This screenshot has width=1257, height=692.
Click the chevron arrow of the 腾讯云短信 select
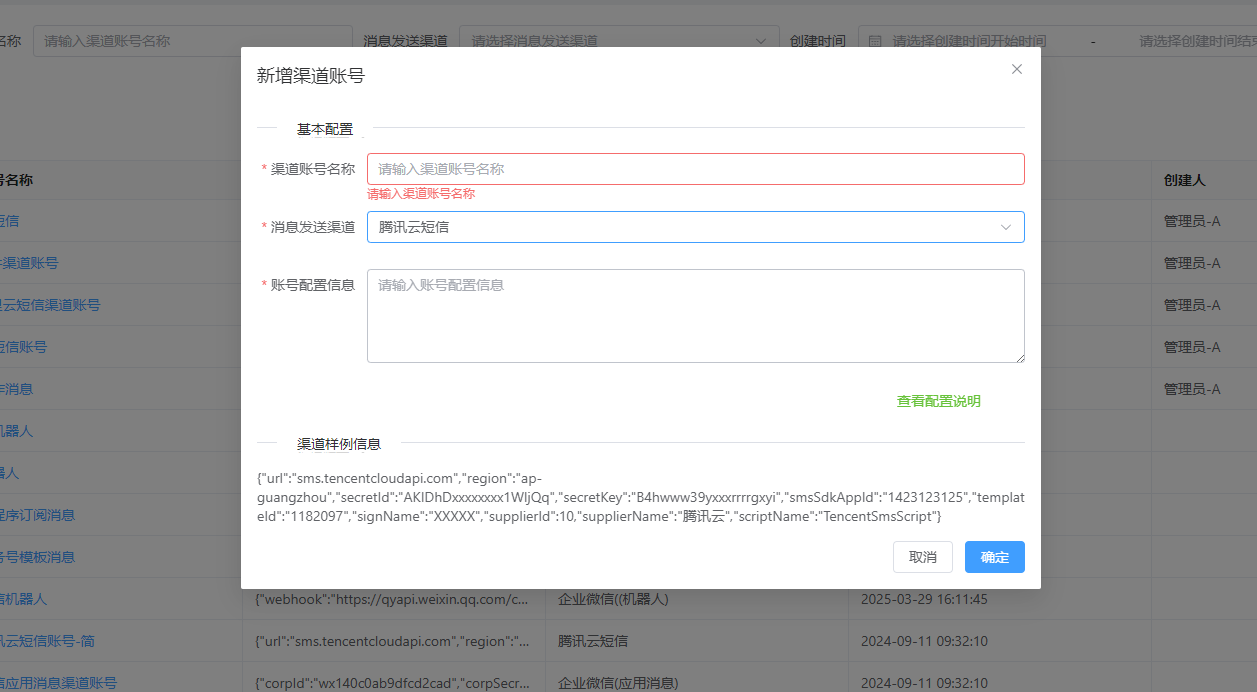point(1006,227)
